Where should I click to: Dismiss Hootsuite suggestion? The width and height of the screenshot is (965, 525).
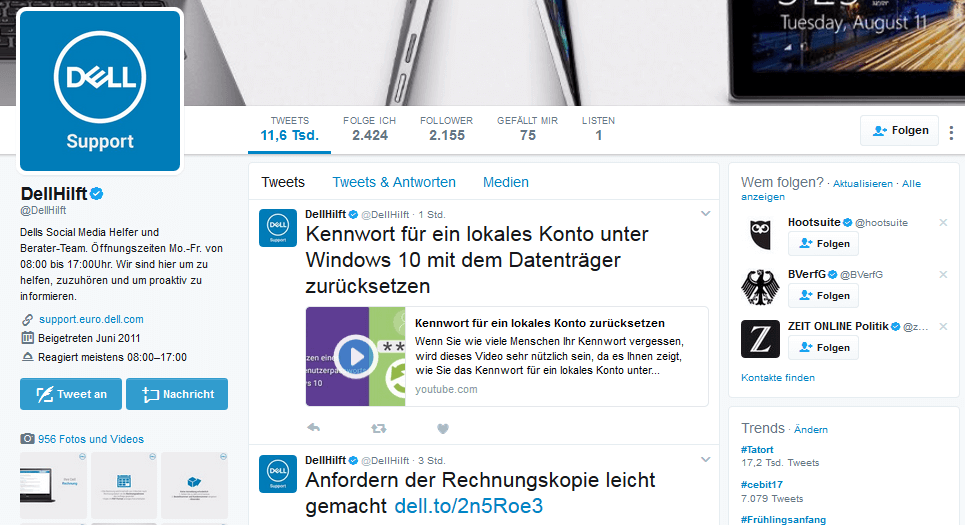[x=943, y=222]
